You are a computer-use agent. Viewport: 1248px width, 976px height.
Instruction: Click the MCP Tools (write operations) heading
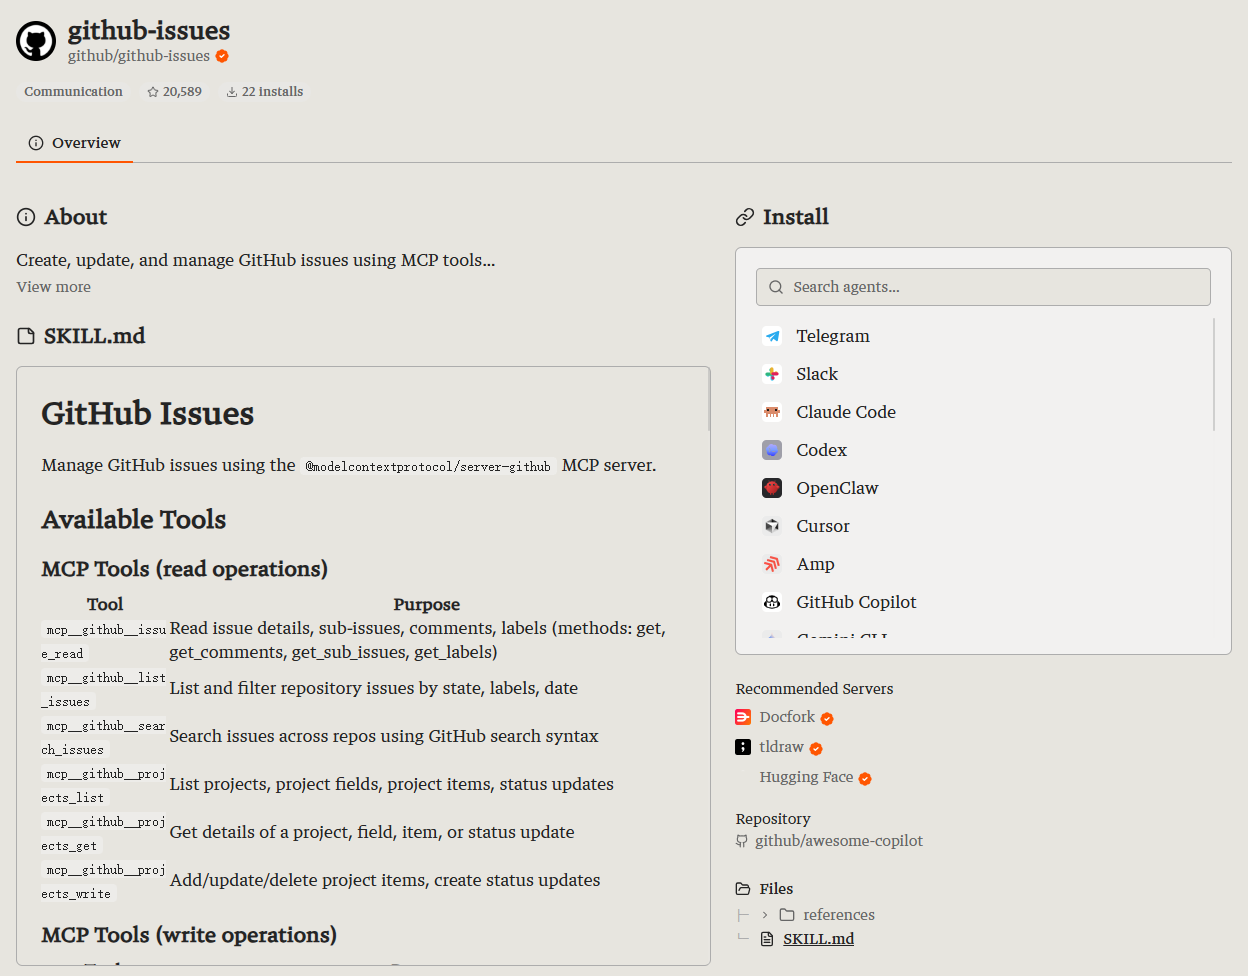pyautogui.click(x=189, y=935)
